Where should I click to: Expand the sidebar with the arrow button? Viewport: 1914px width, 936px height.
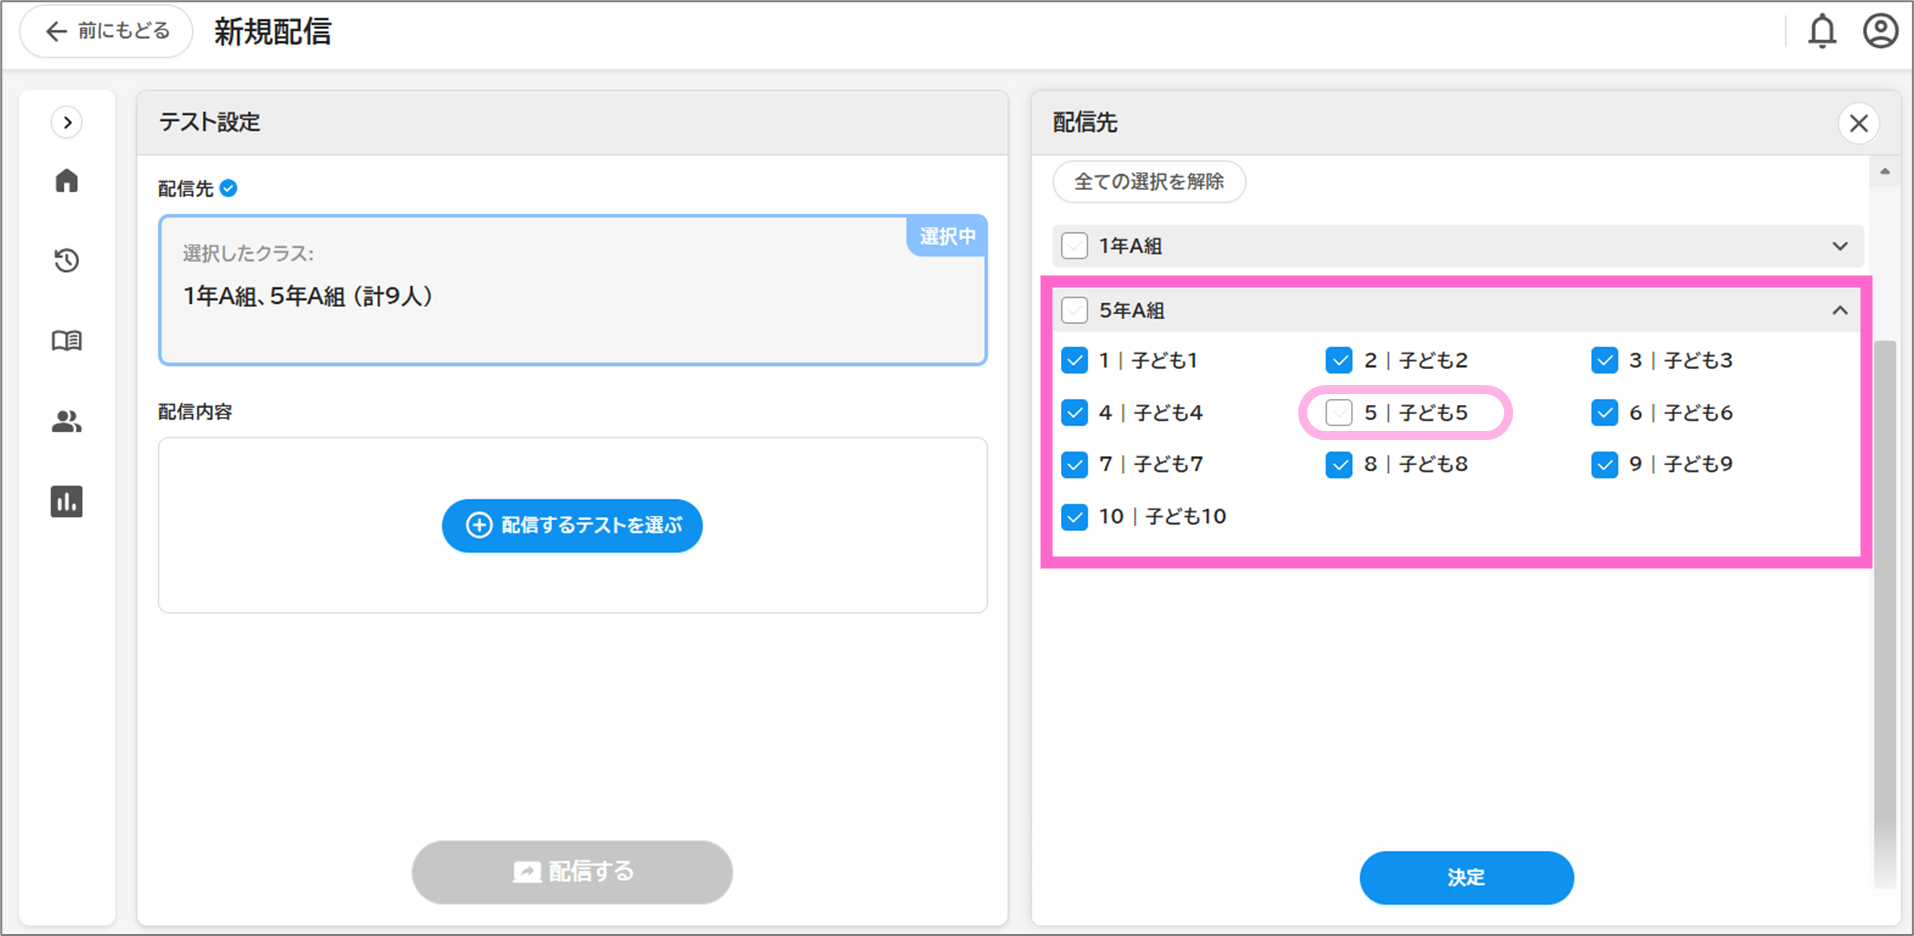coord(67,123)
